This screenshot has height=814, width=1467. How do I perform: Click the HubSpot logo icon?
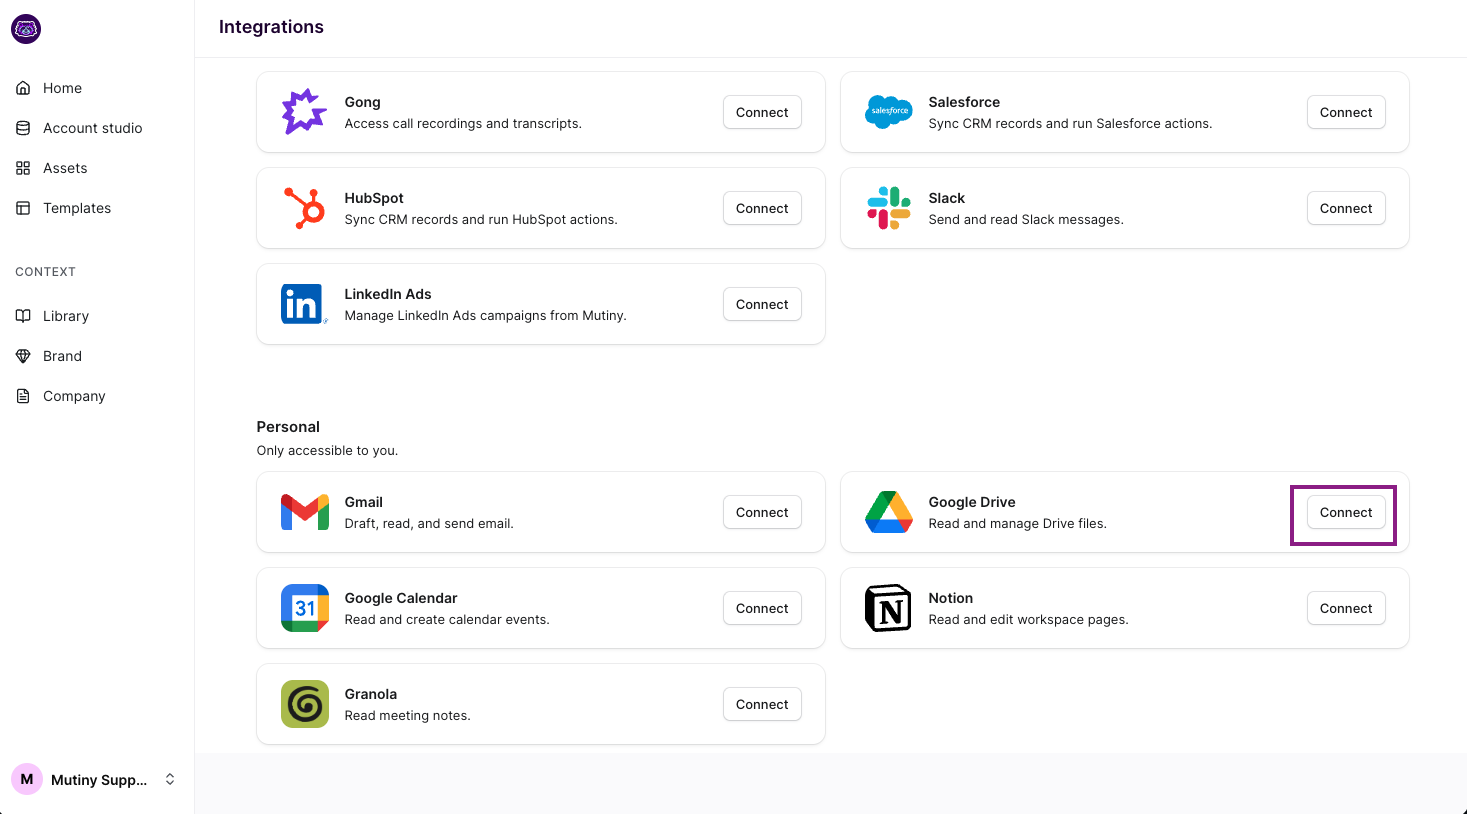304,208
